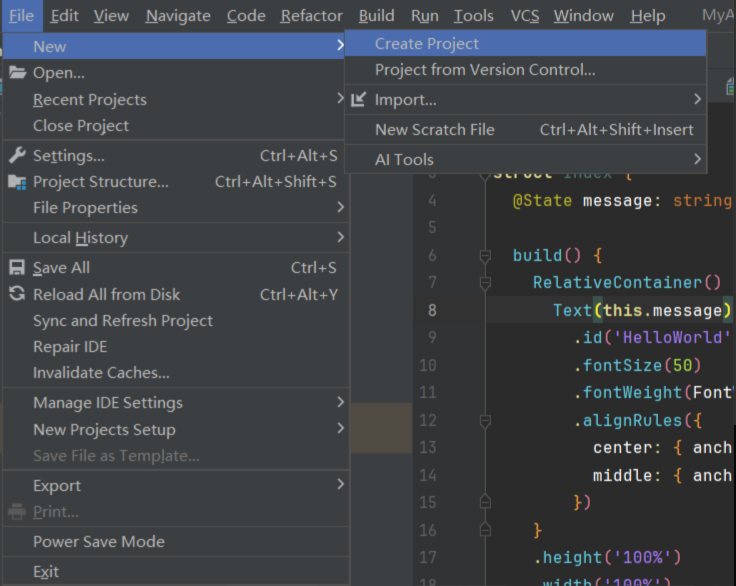Select Repair IDE
The height and width of the screenshot is (586, 736).
[x=176, y=347]
